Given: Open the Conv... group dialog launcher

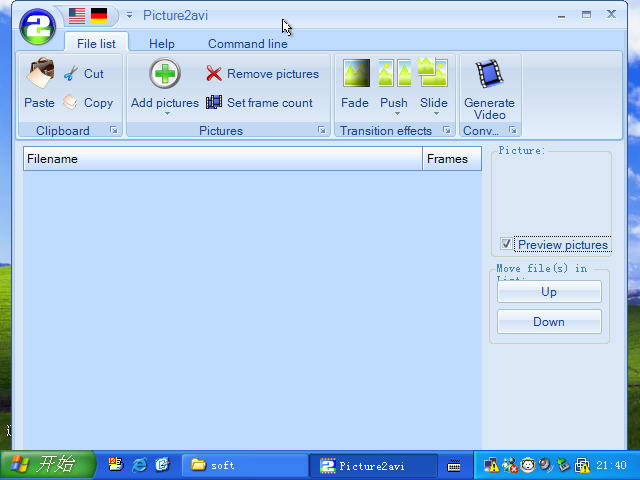Looking at the screenshot, I should point(513,130).
